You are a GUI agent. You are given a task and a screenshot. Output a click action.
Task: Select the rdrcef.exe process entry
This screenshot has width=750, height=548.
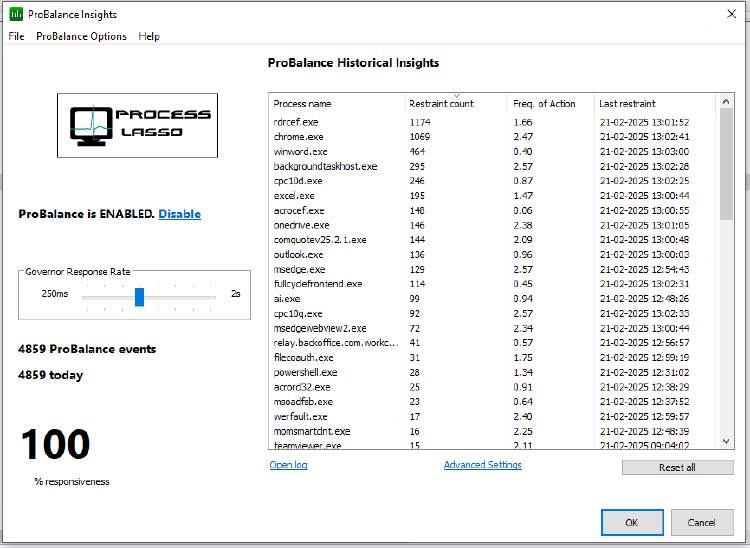(296, 122)
